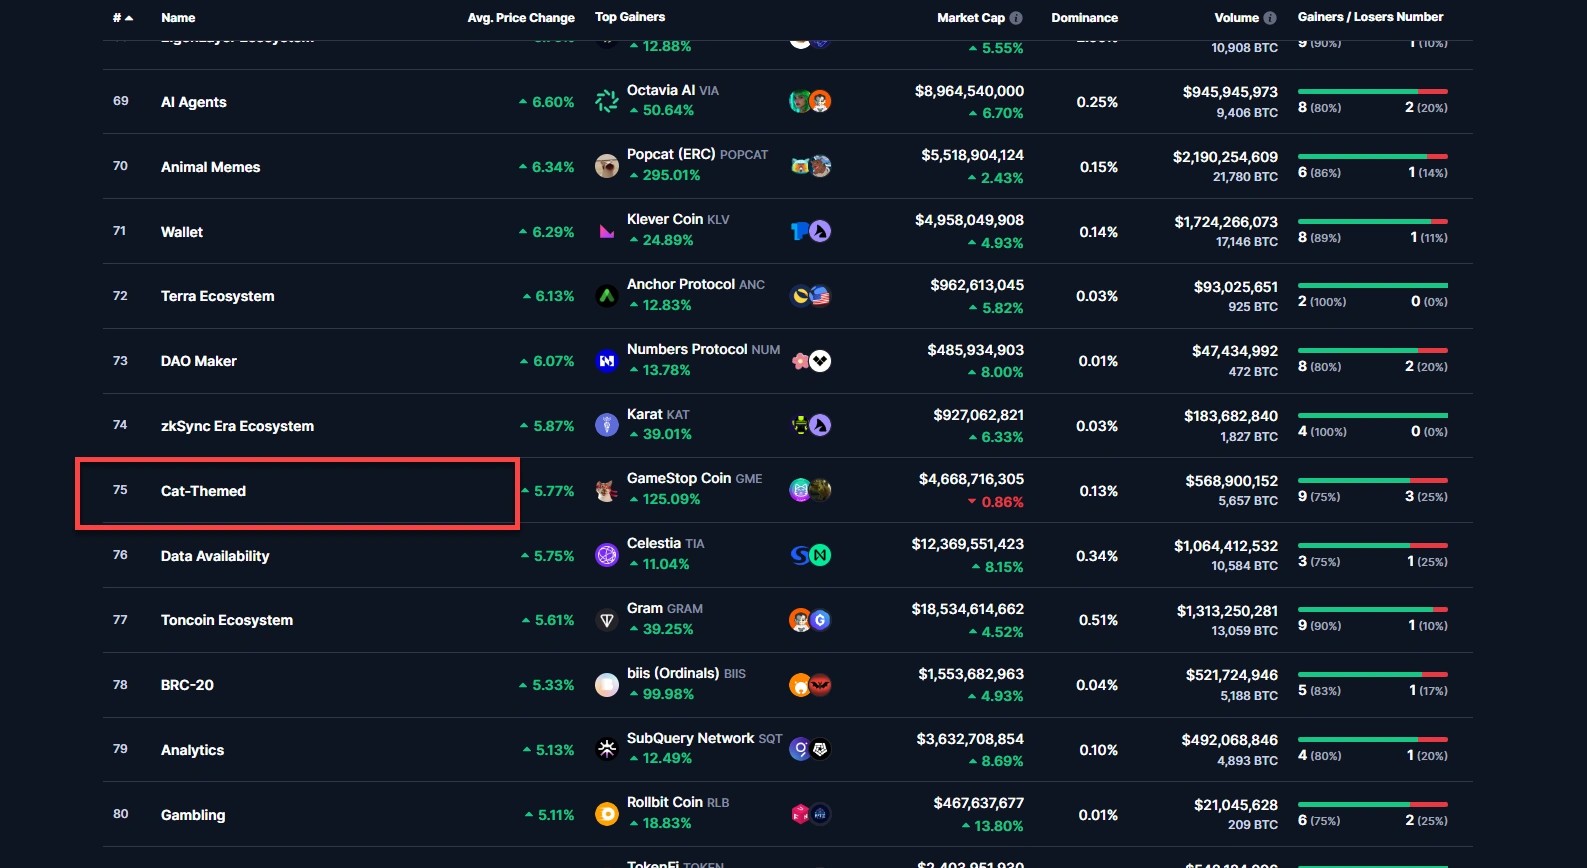Click the coin icons pair in Animal Memes row

tap(810, 166)
